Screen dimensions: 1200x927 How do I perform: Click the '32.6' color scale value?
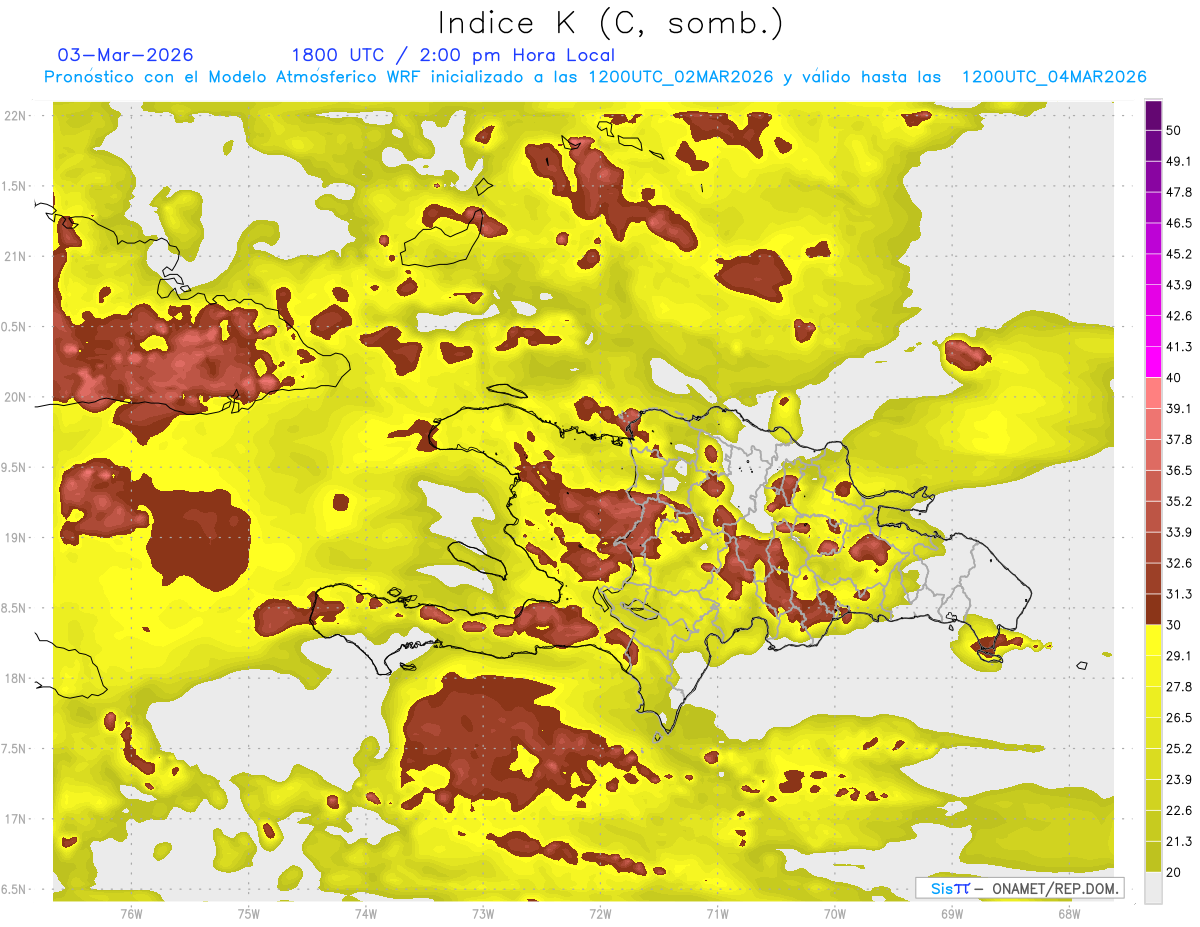click(x=1178, y=563)
